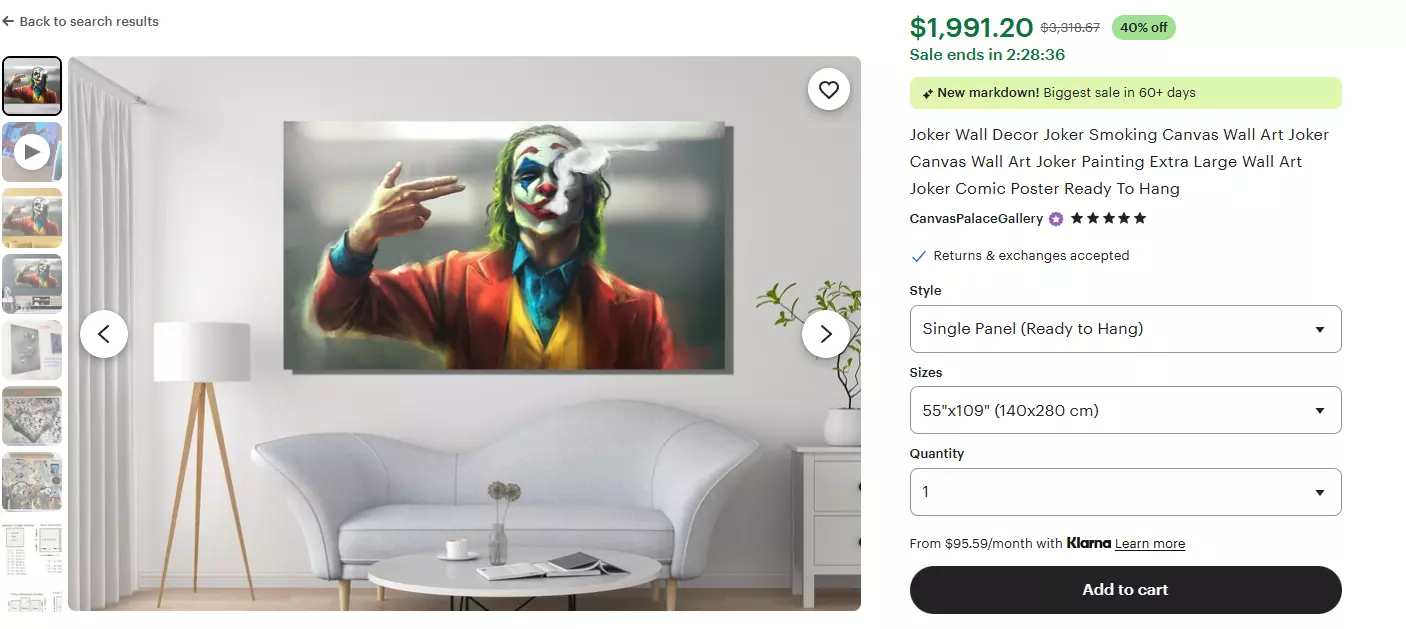
Task: Play the product video thumbnail
Action: point(32,152)
